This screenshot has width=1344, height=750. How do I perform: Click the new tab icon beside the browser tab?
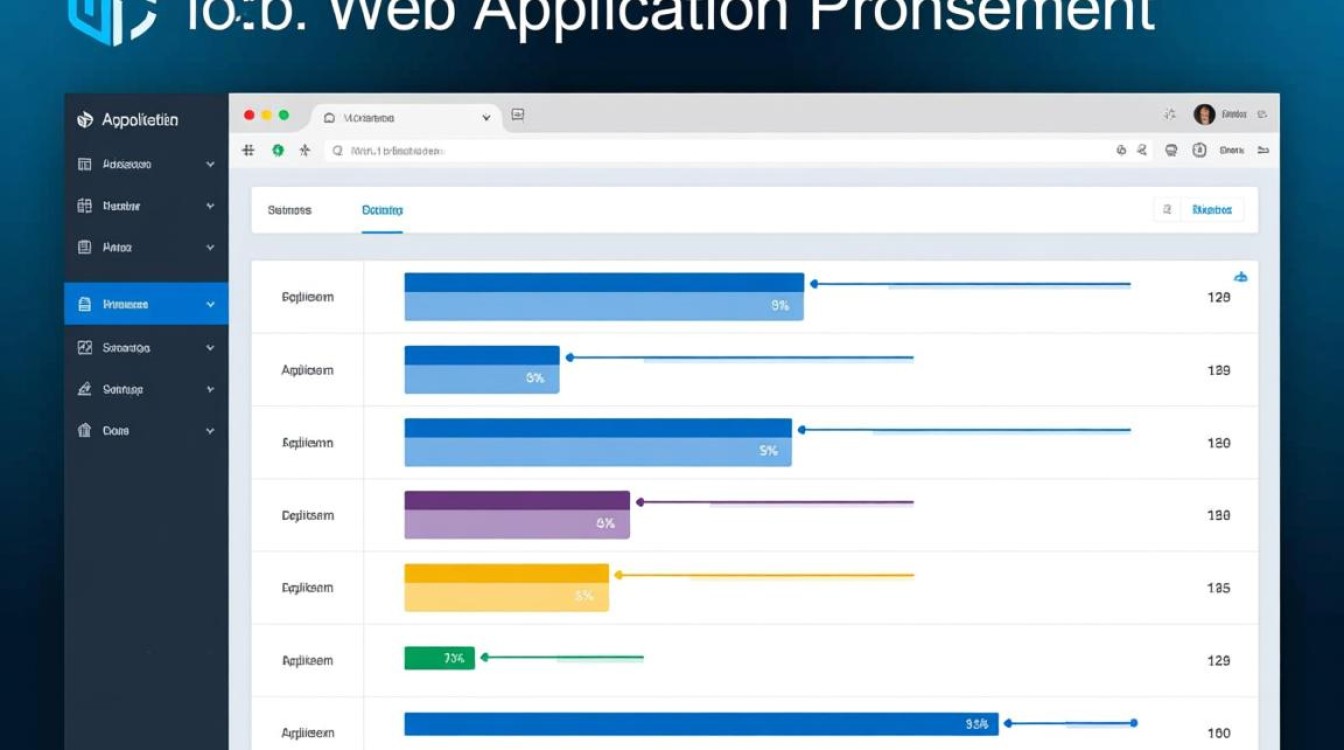coord(518,116)
